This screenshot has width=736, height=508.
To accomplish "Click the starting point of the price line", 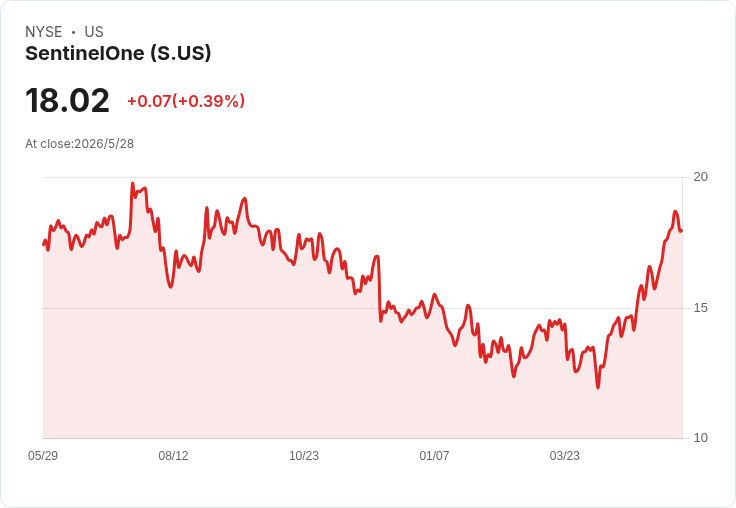I will 44,245.
